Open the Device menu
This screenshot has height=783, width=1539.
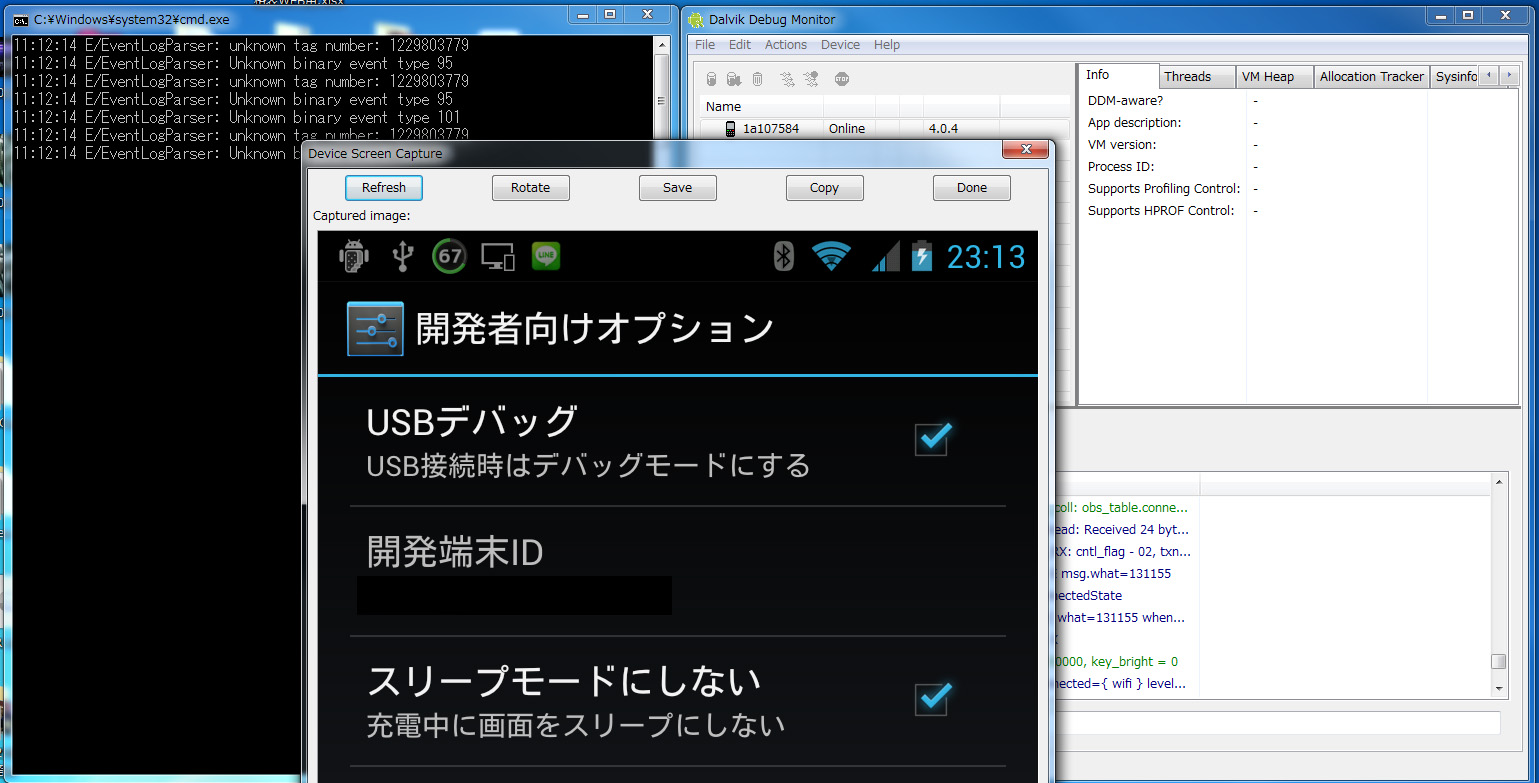tap(840, 45)
